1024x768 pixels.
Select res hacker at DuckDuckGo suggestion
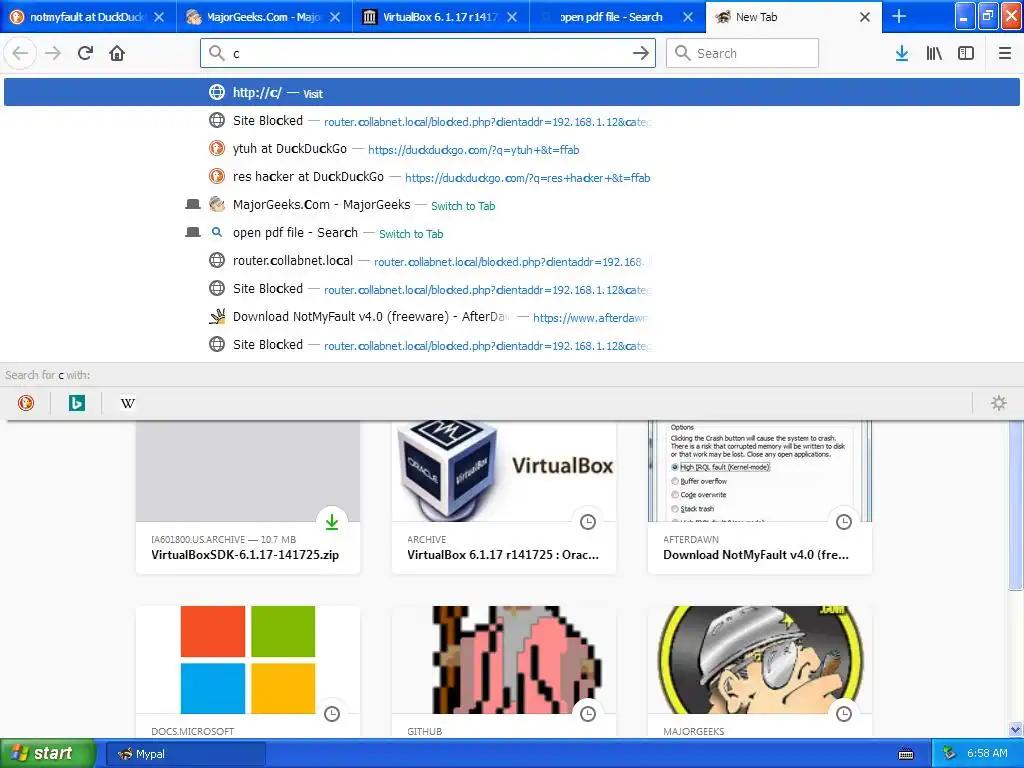point(512,177)
